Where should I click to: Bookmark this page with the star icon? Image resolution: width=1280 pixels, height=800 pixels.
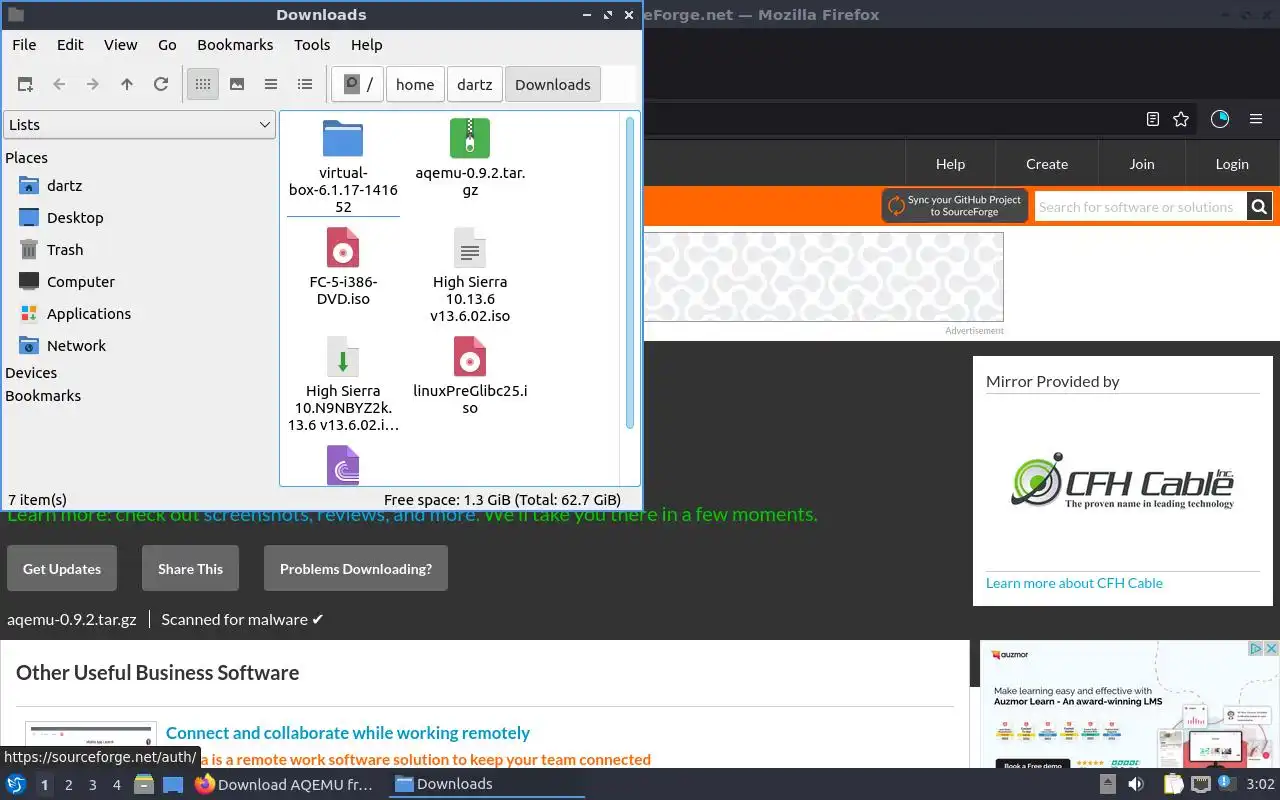click(1181, 119)
